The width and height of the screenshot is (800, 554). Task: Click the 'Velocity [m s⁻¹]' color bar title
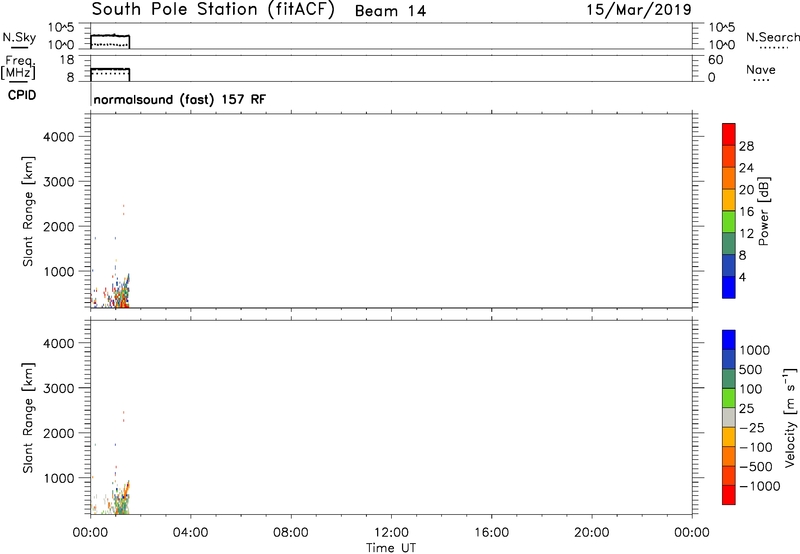(790, 417)
